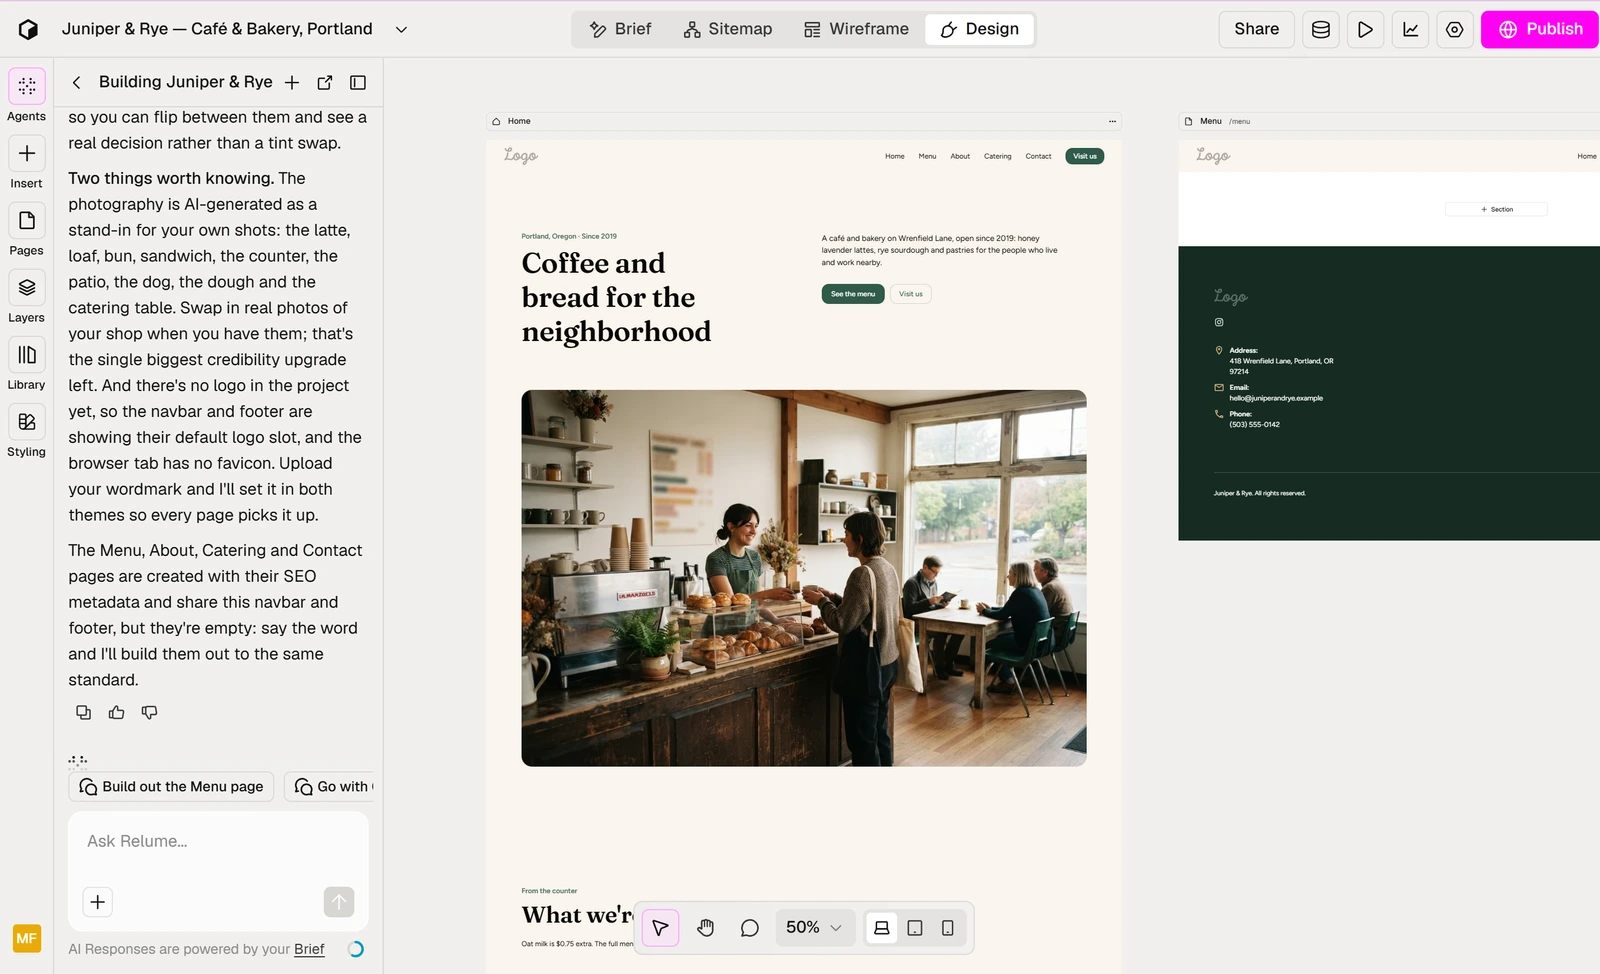The height and width of the screenshot is (974, 1600).
Task: Send the prompt with arrow button
Action: (x=339, y=902)
